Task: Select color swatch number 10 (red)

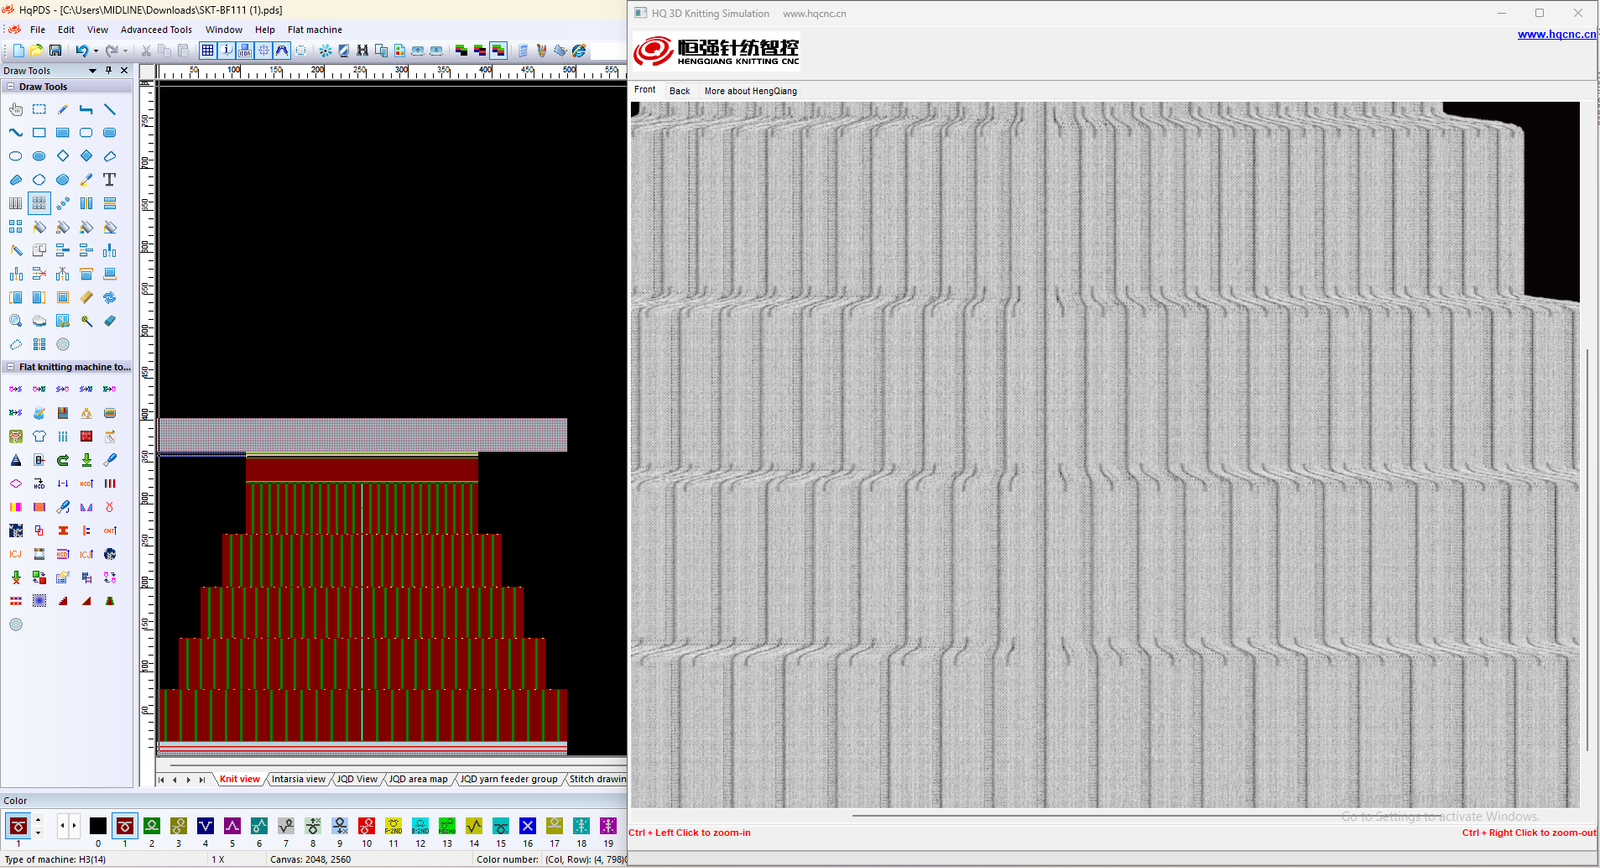Action: point(367,826)
